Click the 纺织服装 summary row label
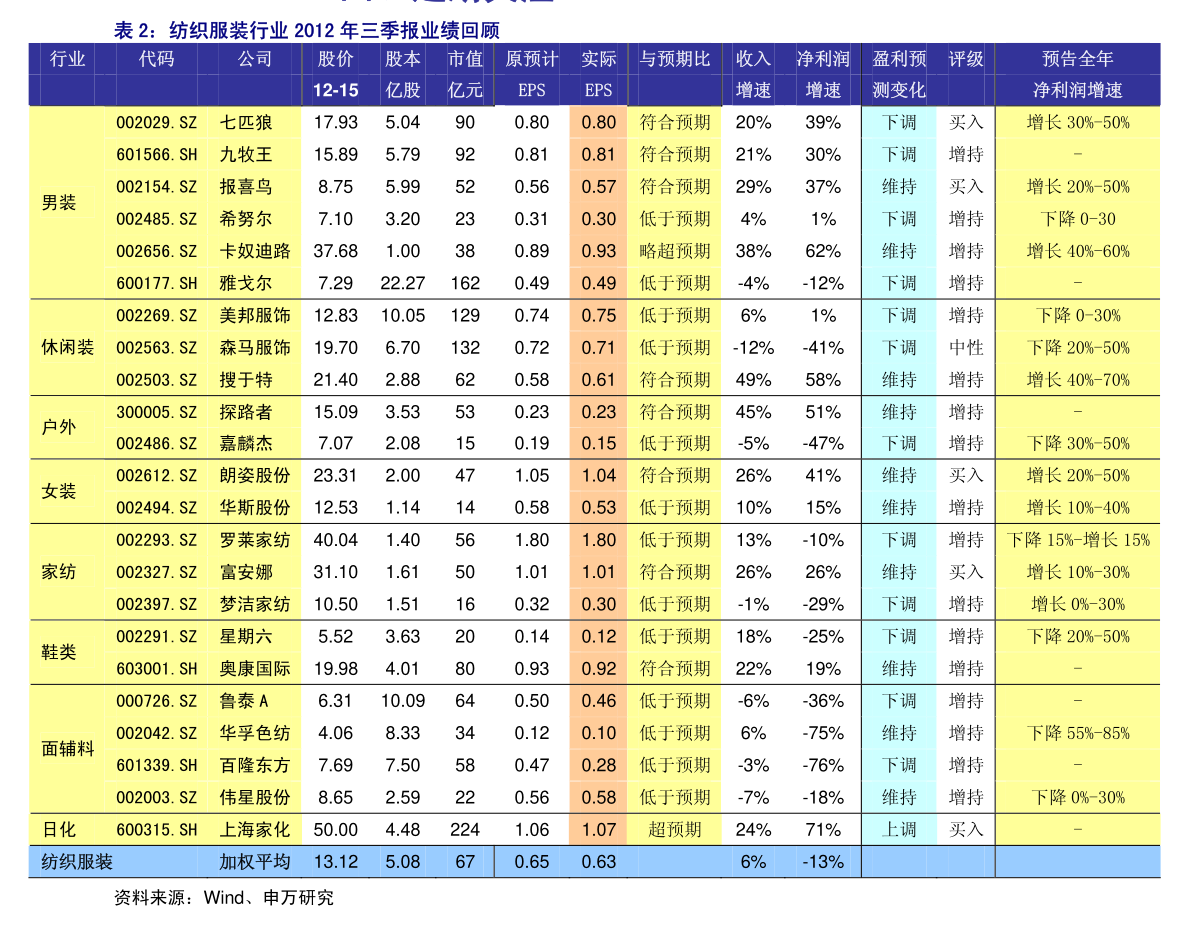 (x=76, y=862)
